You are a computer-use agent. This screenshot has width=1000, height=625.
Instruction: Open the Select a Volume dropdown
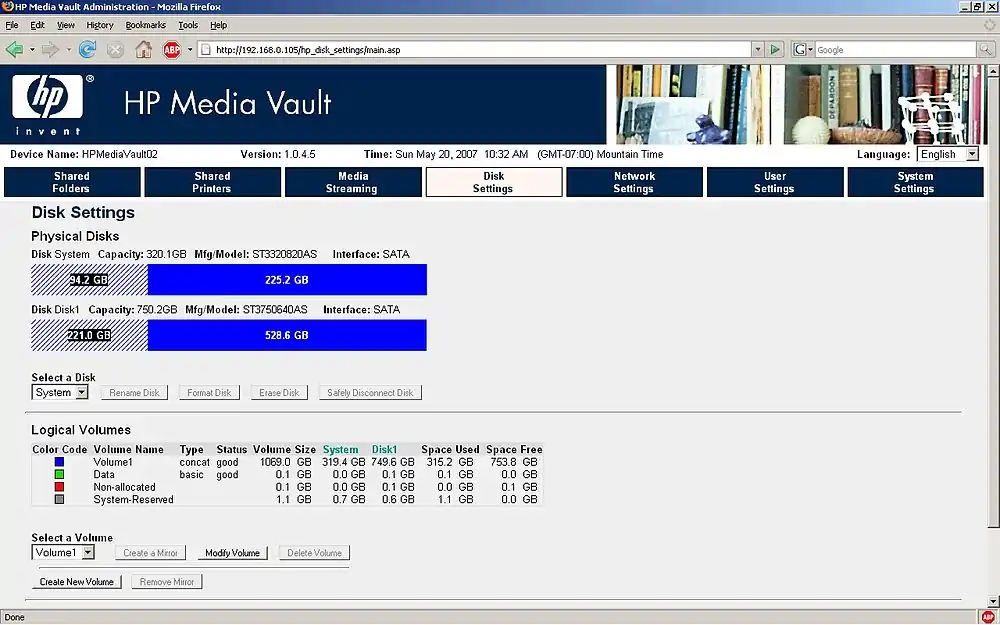(63, 553)
